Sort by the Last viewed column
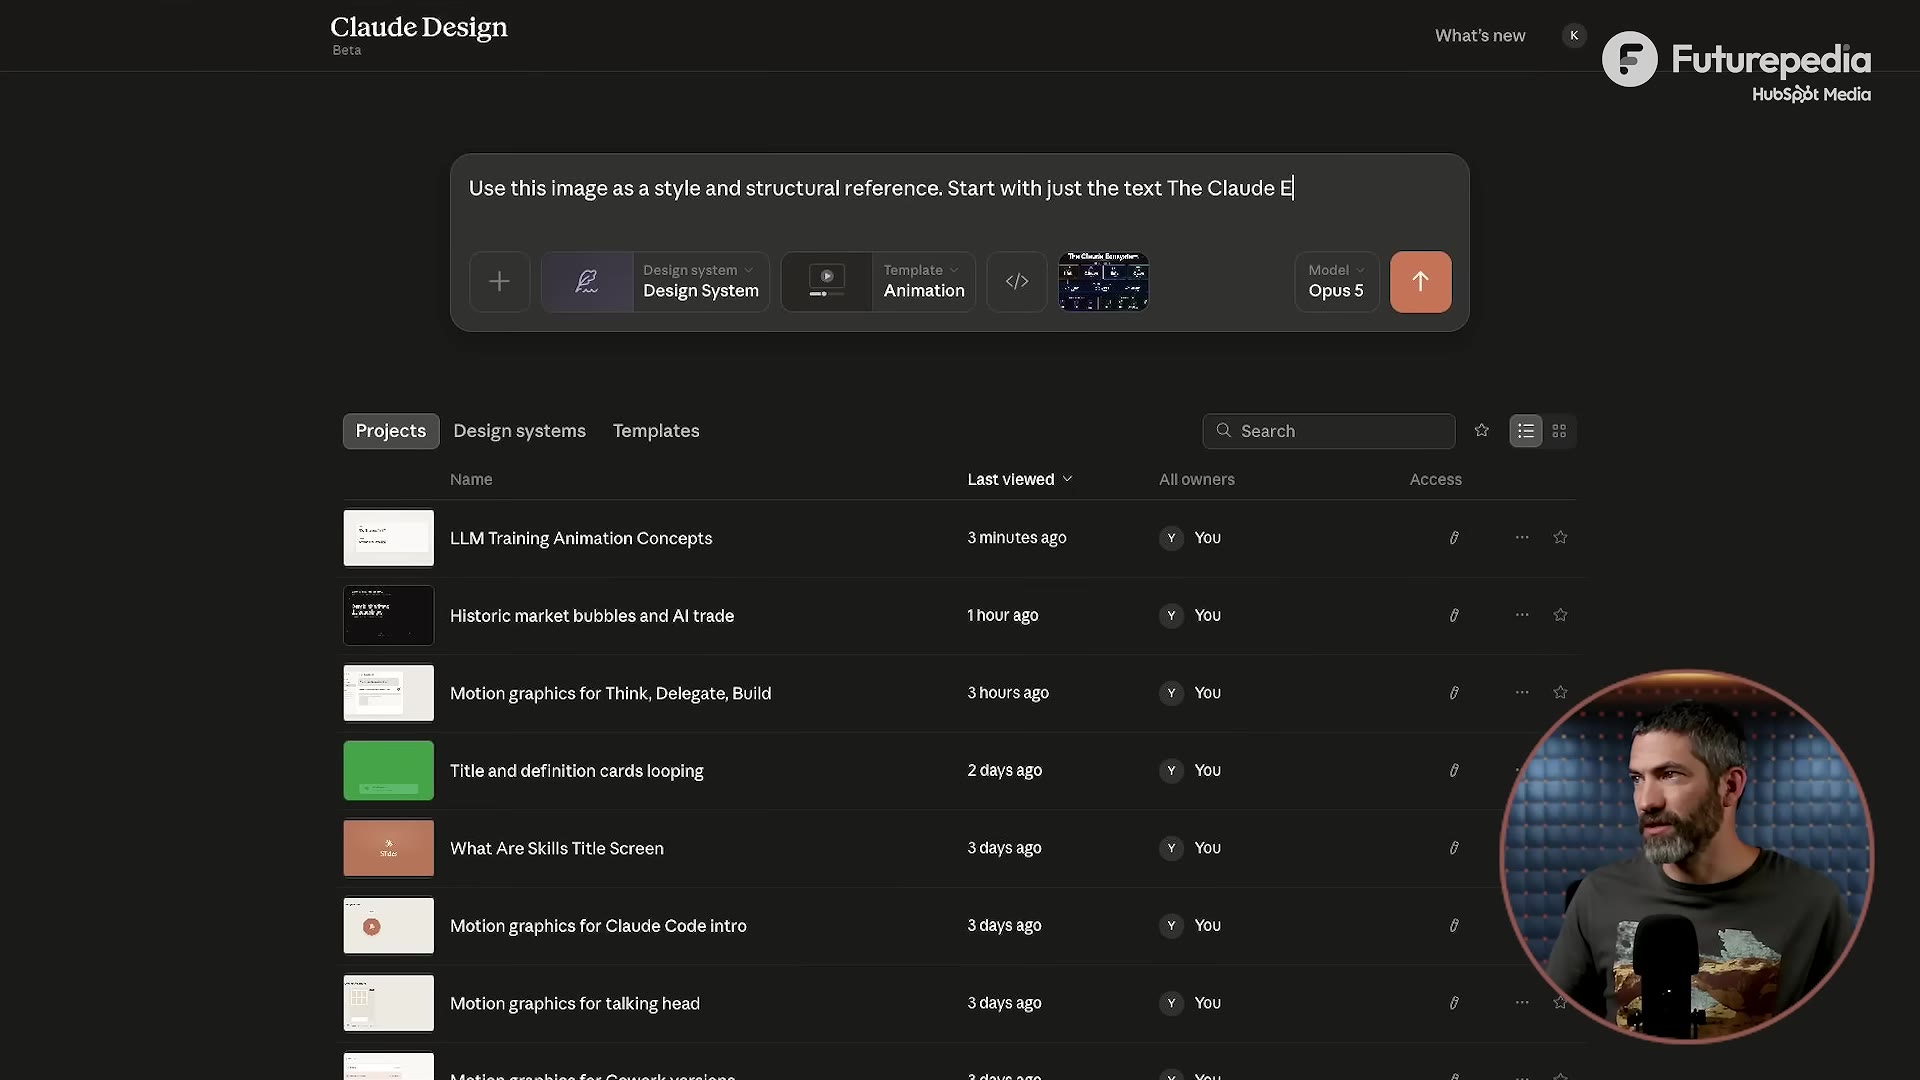The width and height of the screenshot is (1920, 1080). point(1019,479)
